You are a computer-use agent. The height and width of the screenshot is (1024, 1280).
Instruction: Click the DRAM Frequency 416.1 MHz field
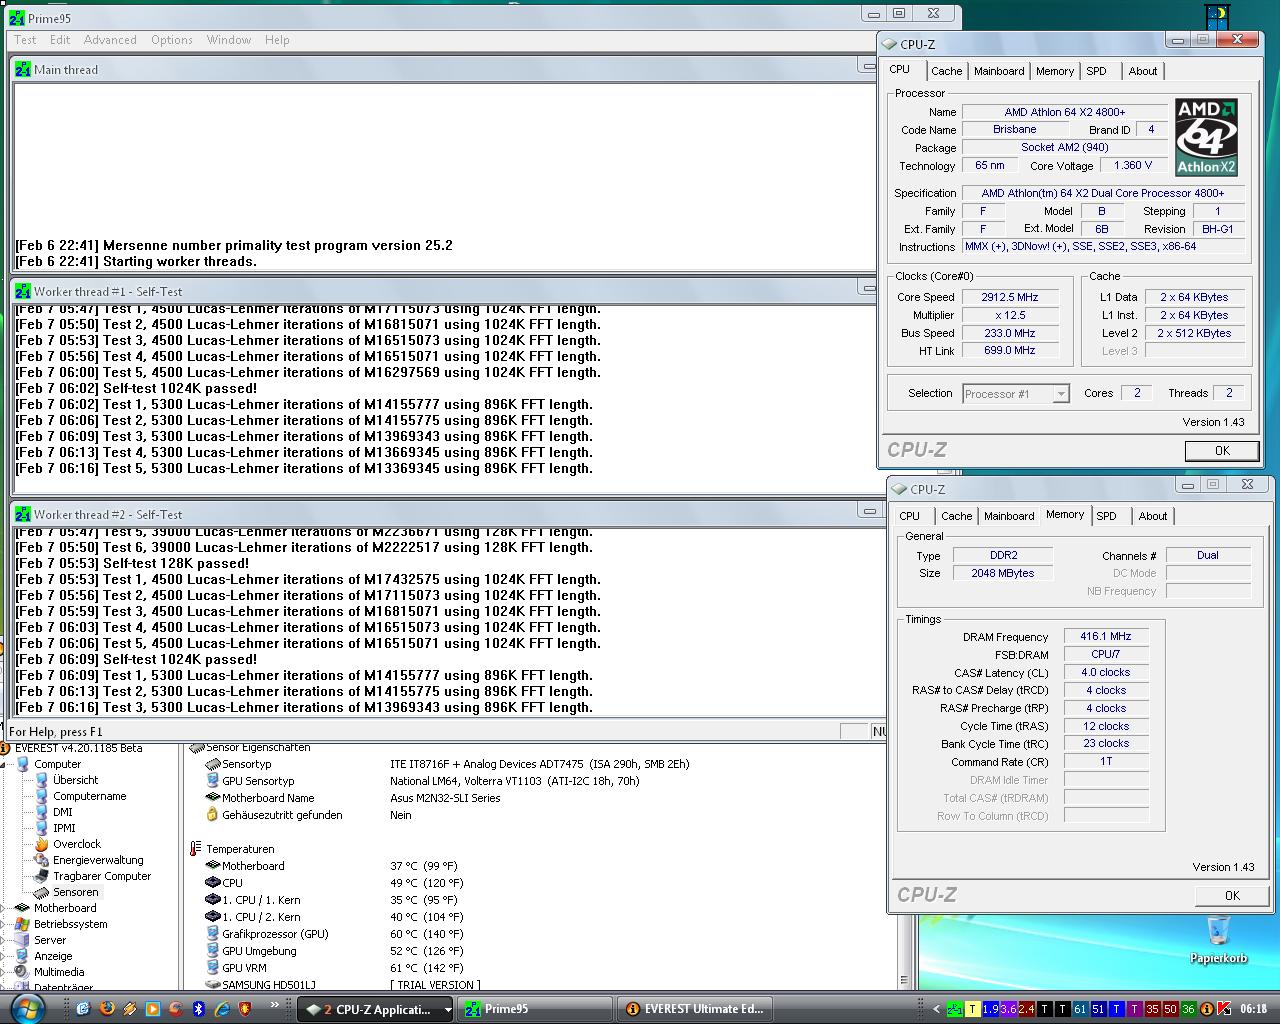click(x=1106, y=636)
